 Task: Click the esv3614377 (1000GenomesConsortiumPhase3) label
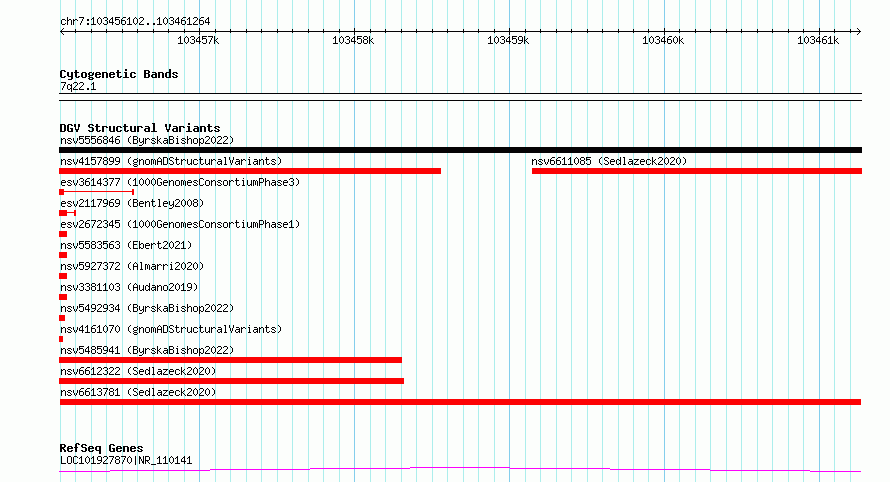coord(180,182)
